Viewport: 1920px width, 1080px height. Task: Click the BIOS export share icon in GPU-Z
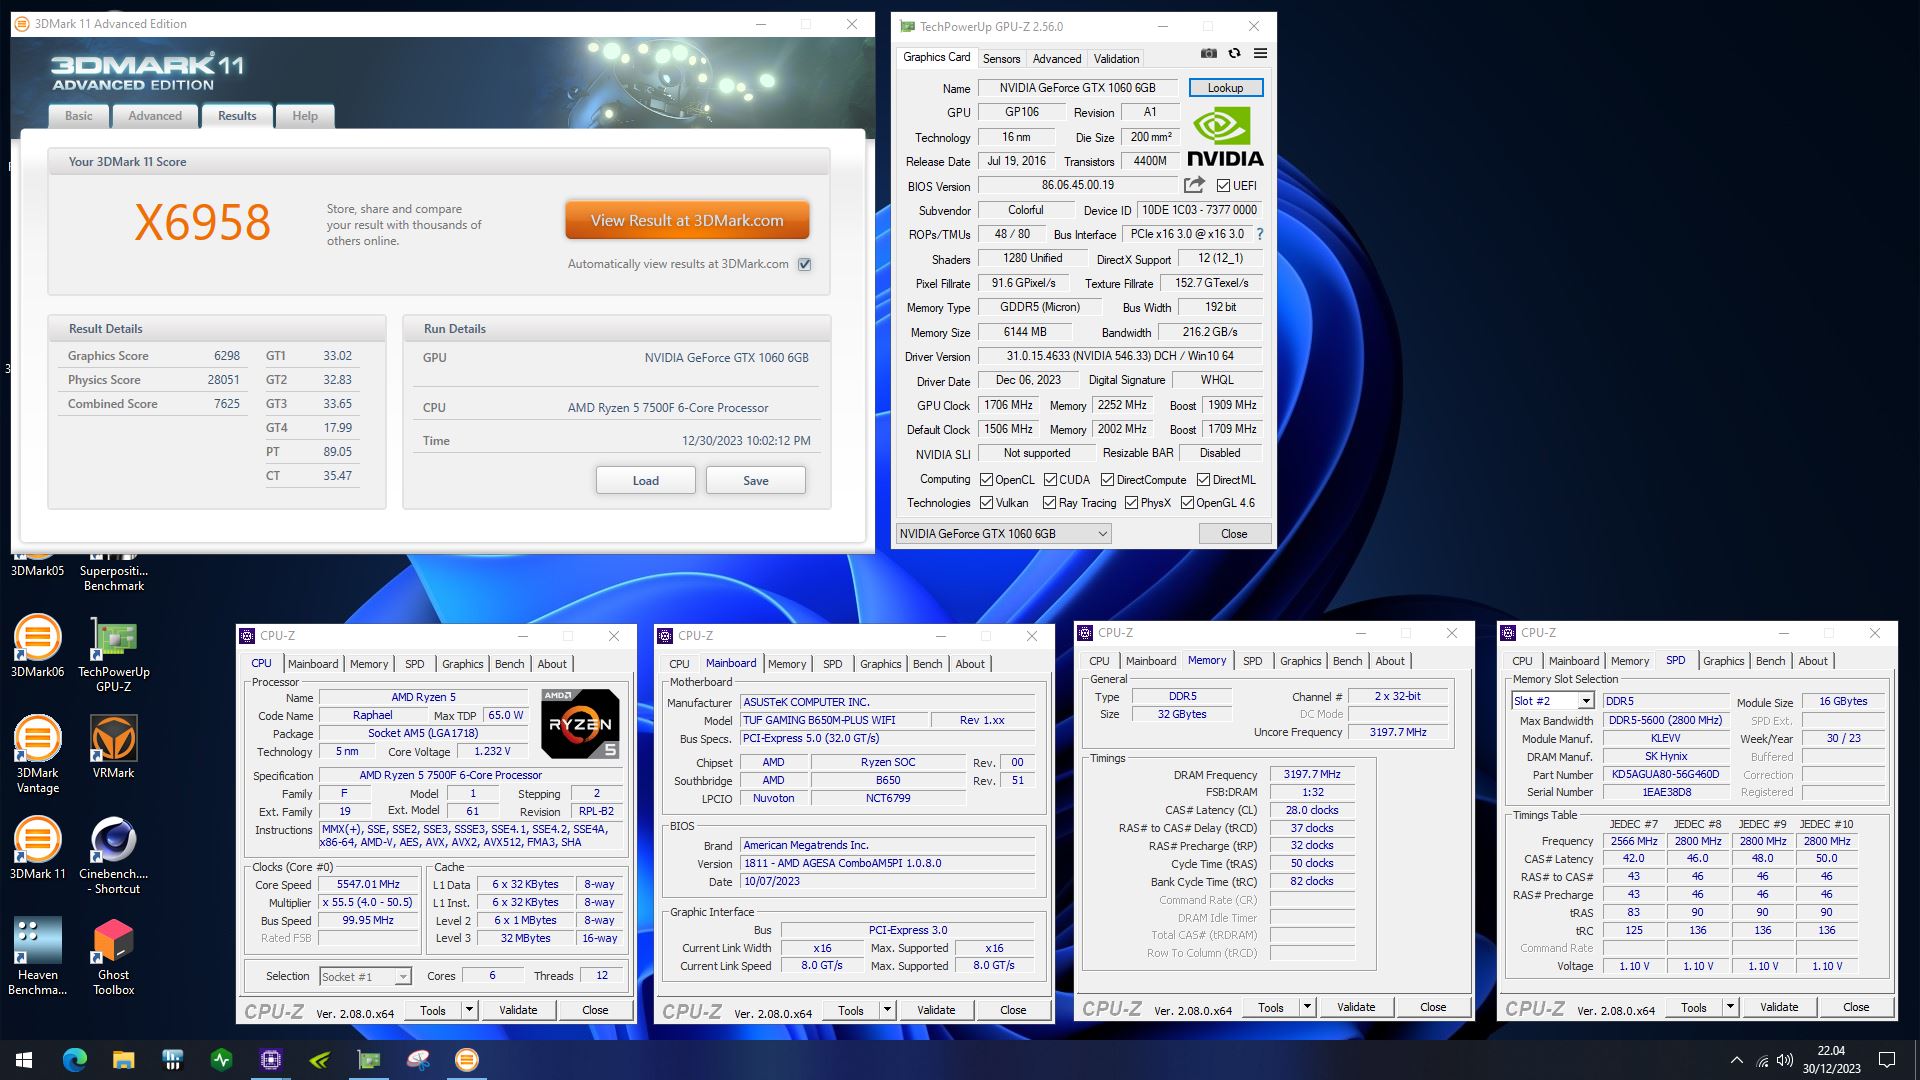pyautogui.click(x=1194, y=185)
